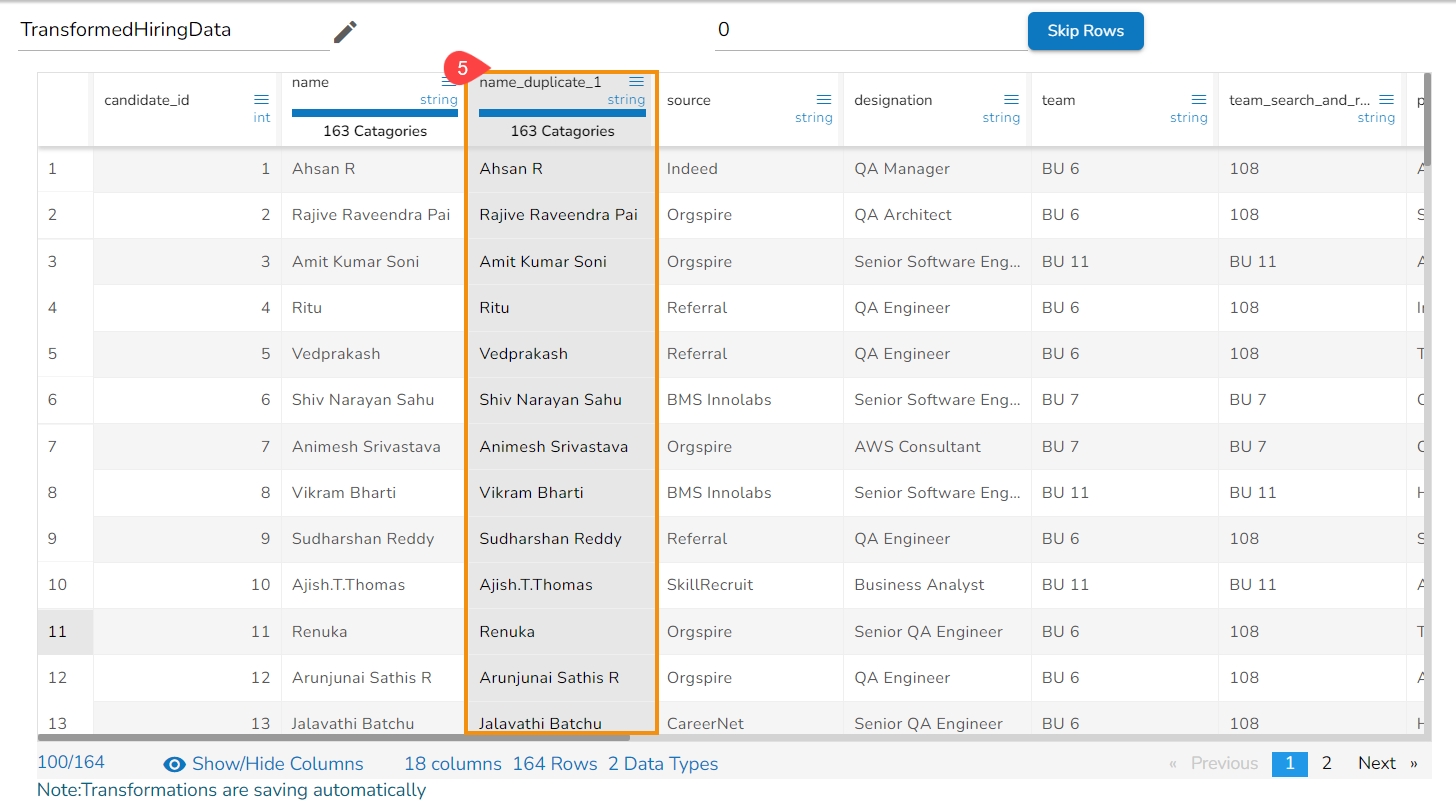
Task: Open team_search_and_r column menu icon
Action: coord(1386,100)
